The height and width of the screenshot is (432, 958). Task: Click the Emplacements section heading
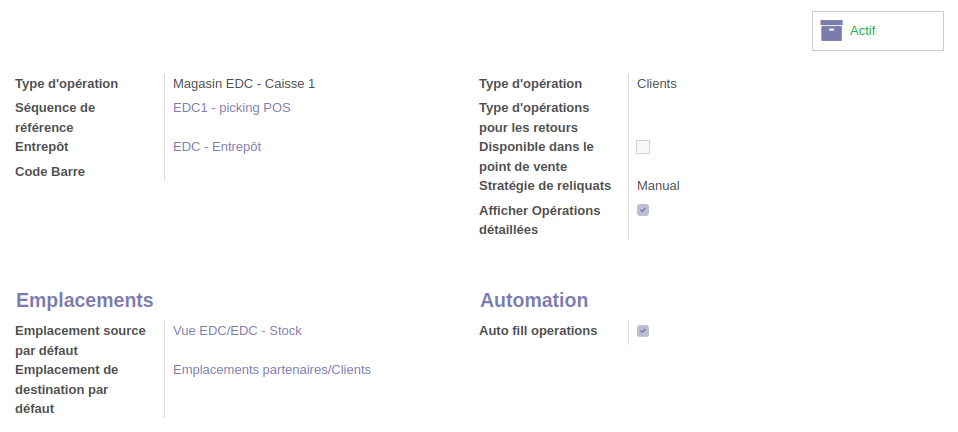tap(85, 301)
